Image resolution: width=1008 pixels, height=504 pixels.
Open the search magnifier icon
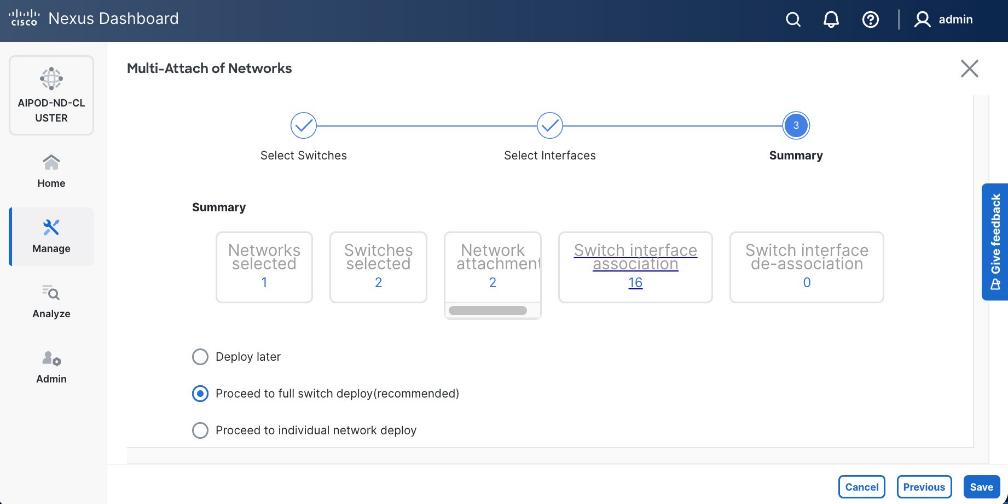[x=793, y=19]
